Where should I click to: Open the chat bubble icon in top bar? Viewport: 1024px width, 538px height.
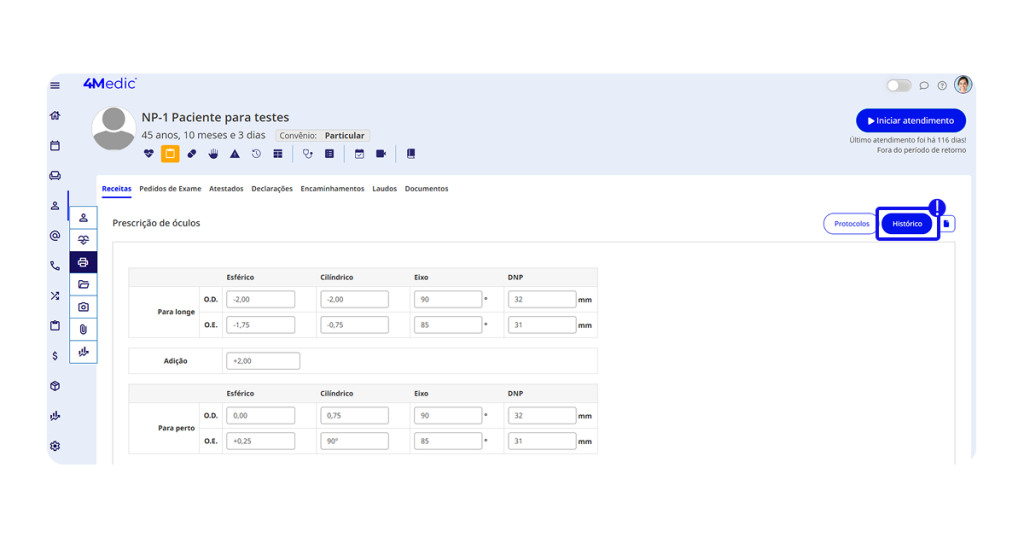(924, 86)
